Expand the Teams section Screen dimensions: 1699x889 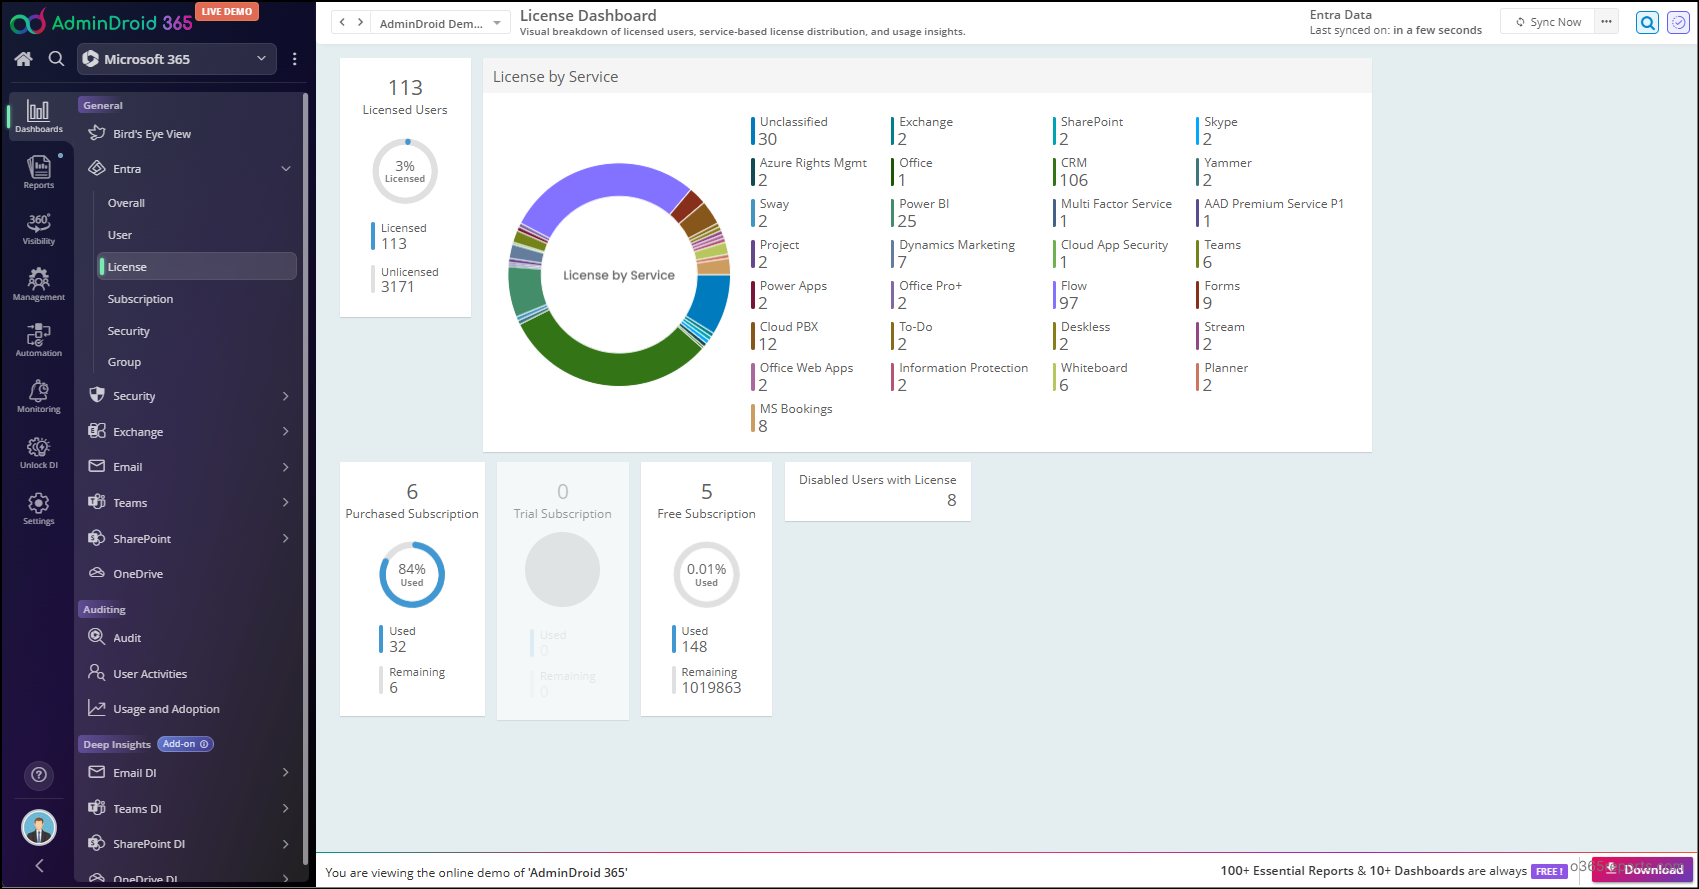[x=286, y=503]
